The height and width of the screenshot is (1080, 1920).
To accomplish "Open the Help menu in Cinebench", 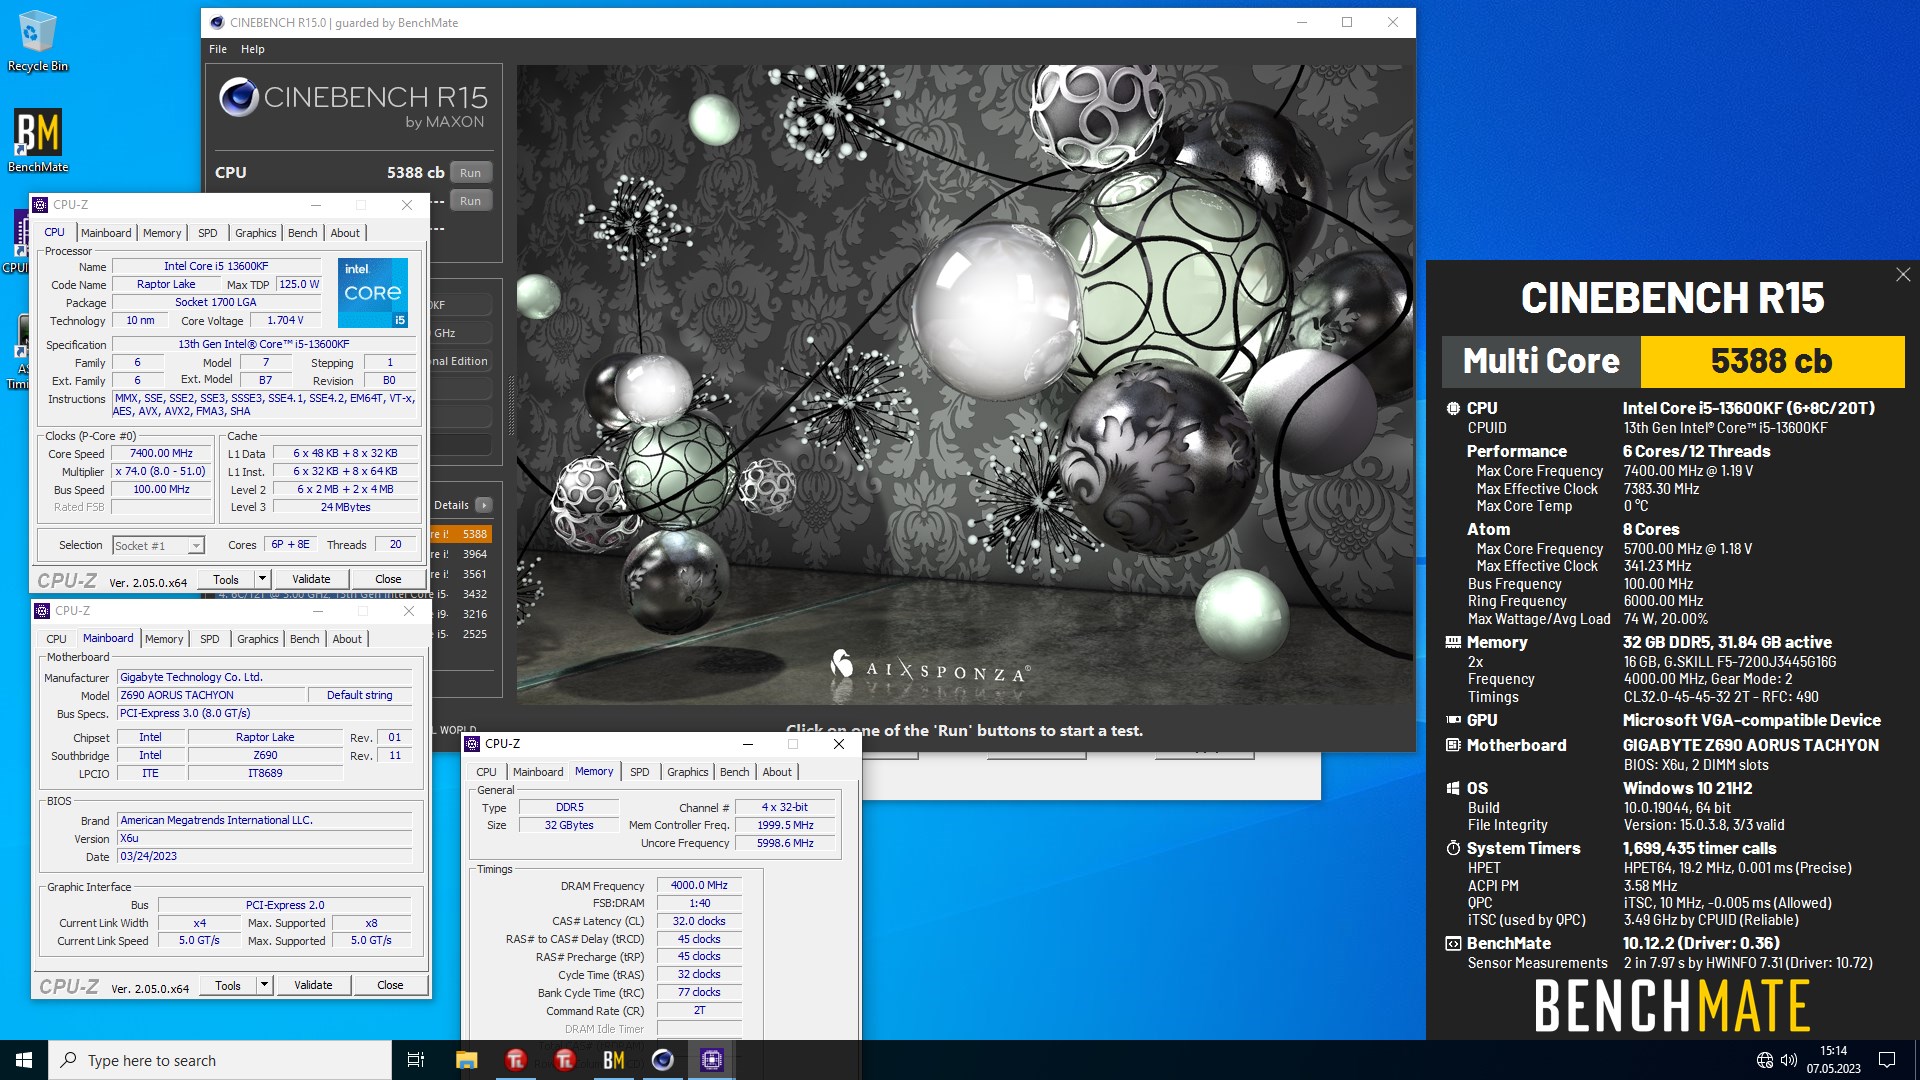I will [253, 49].
